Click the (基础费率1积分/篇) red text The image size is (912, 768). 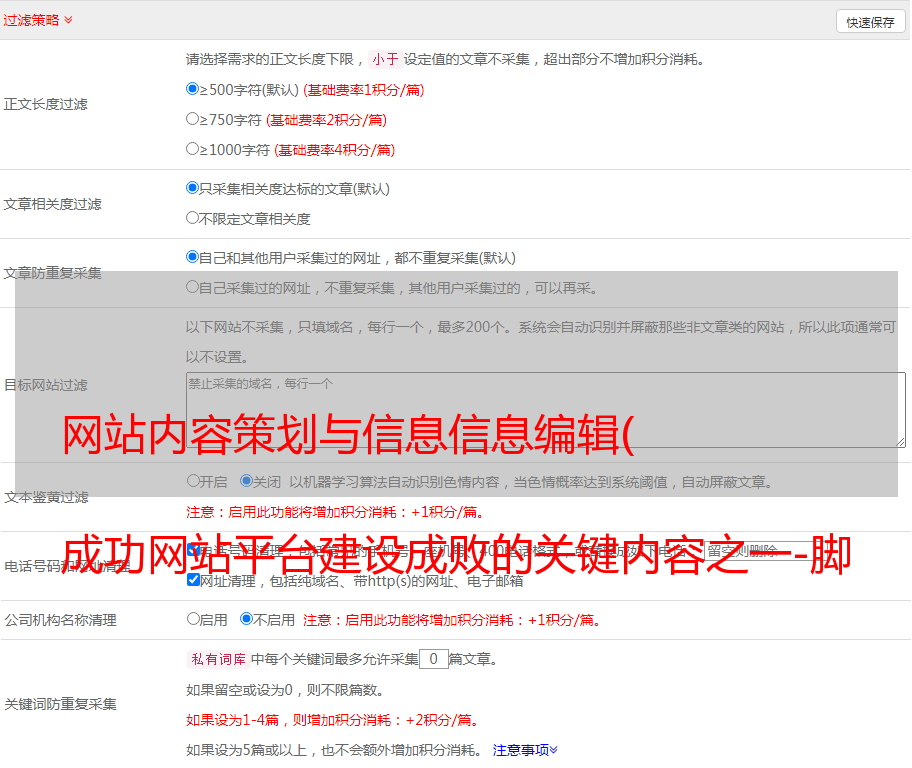[x=364, y=90]
